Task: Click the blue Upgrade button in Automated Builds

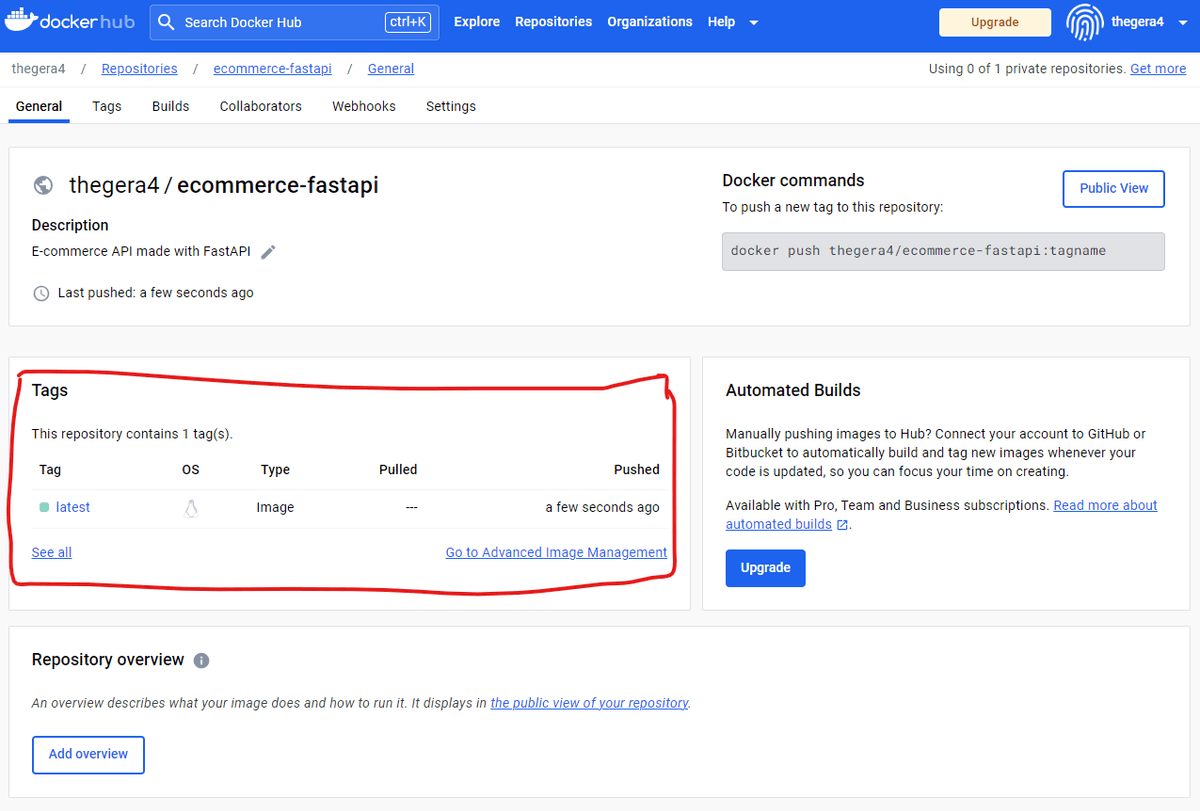Action: (x=765, y=568)
